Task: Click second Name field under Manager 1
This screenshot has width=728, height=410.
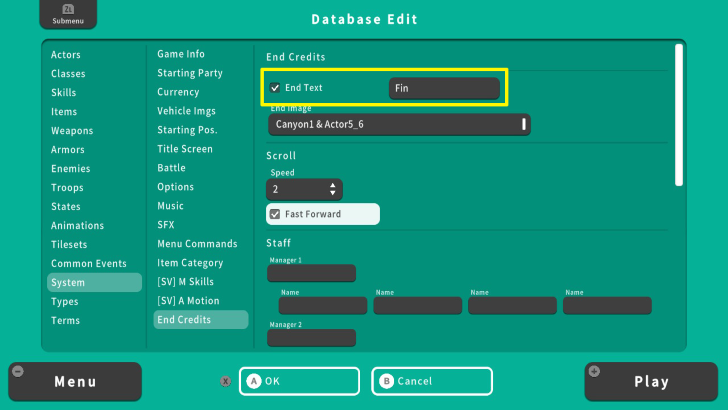Action: (418, 306)
